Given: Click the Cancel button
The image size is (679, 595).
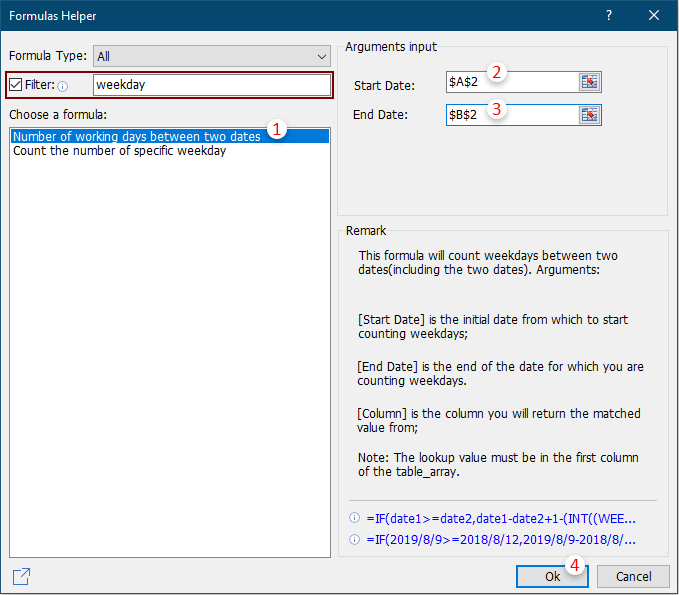Looking at the screenshot, I should [x=634, y=576].
